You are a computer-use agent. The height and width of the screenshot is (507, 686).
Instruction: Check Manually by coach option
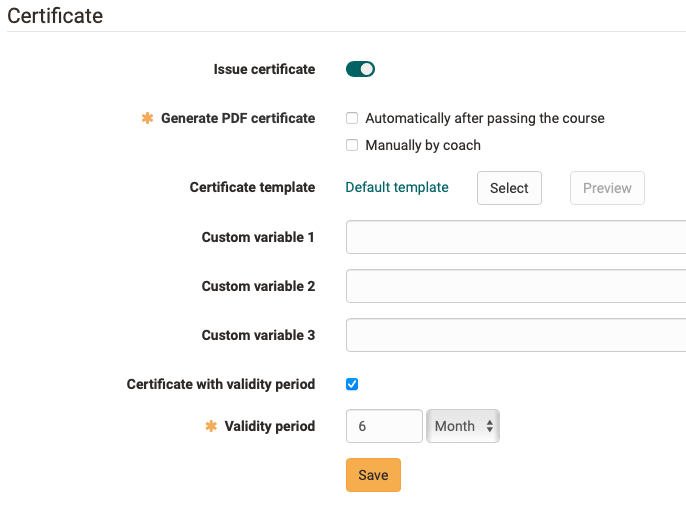point(352,145)
